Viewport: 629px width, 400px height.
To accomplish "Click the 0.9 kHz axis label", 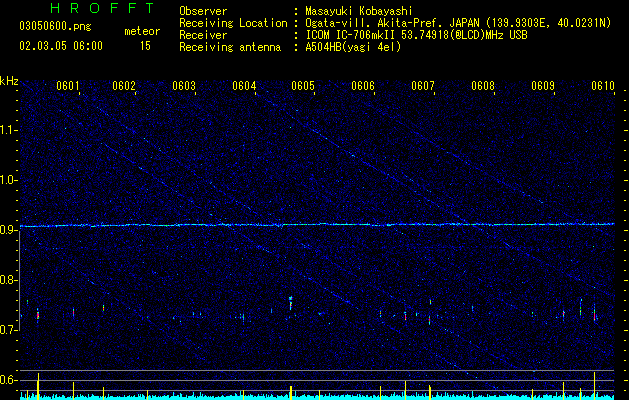I will click(9, 230).
